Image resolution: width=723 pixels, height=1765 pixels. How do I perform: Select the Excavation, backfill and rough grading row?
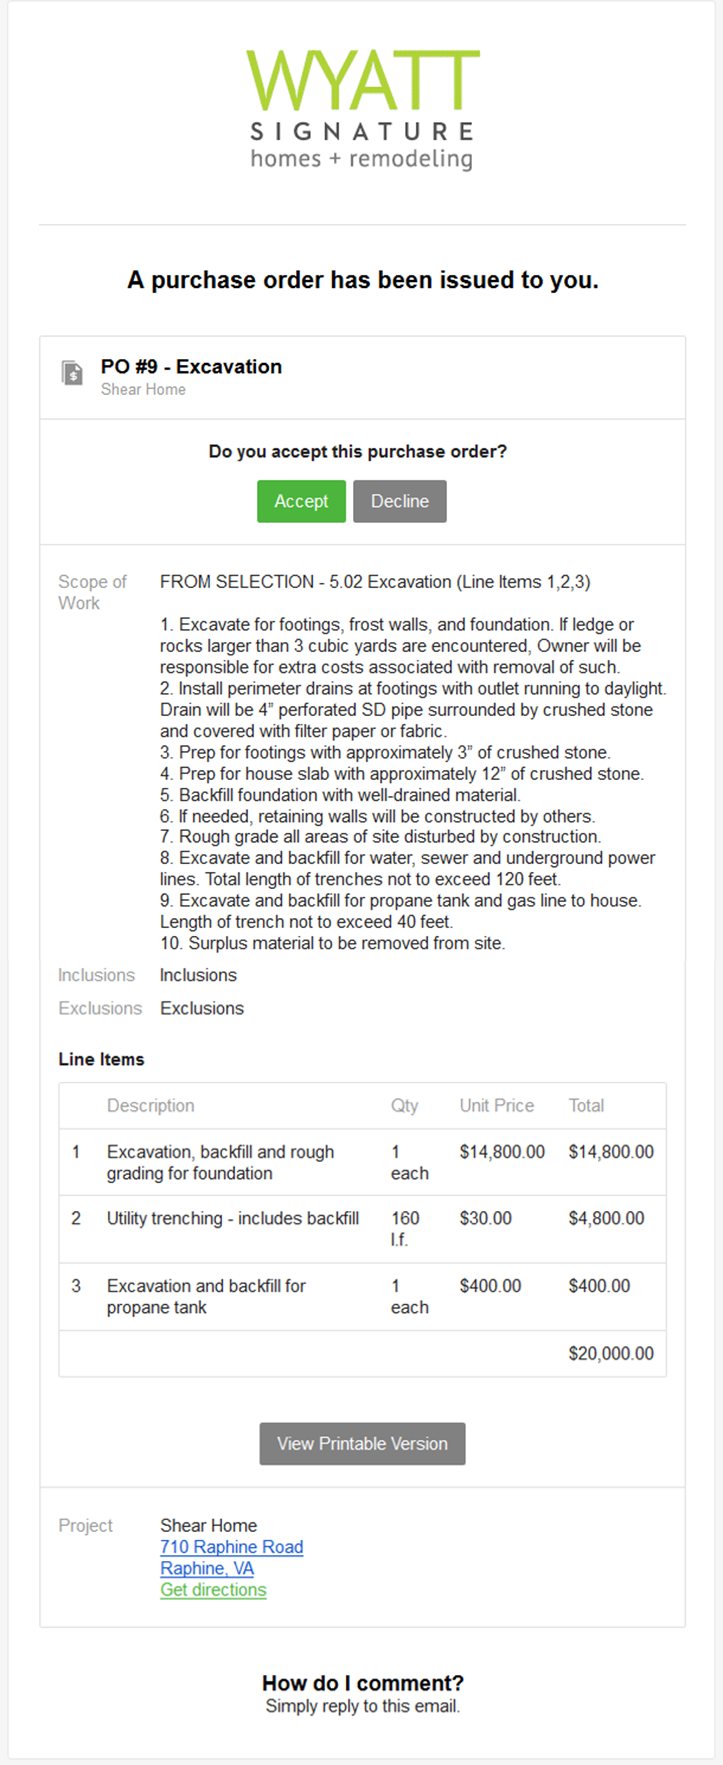[220, 1162]
